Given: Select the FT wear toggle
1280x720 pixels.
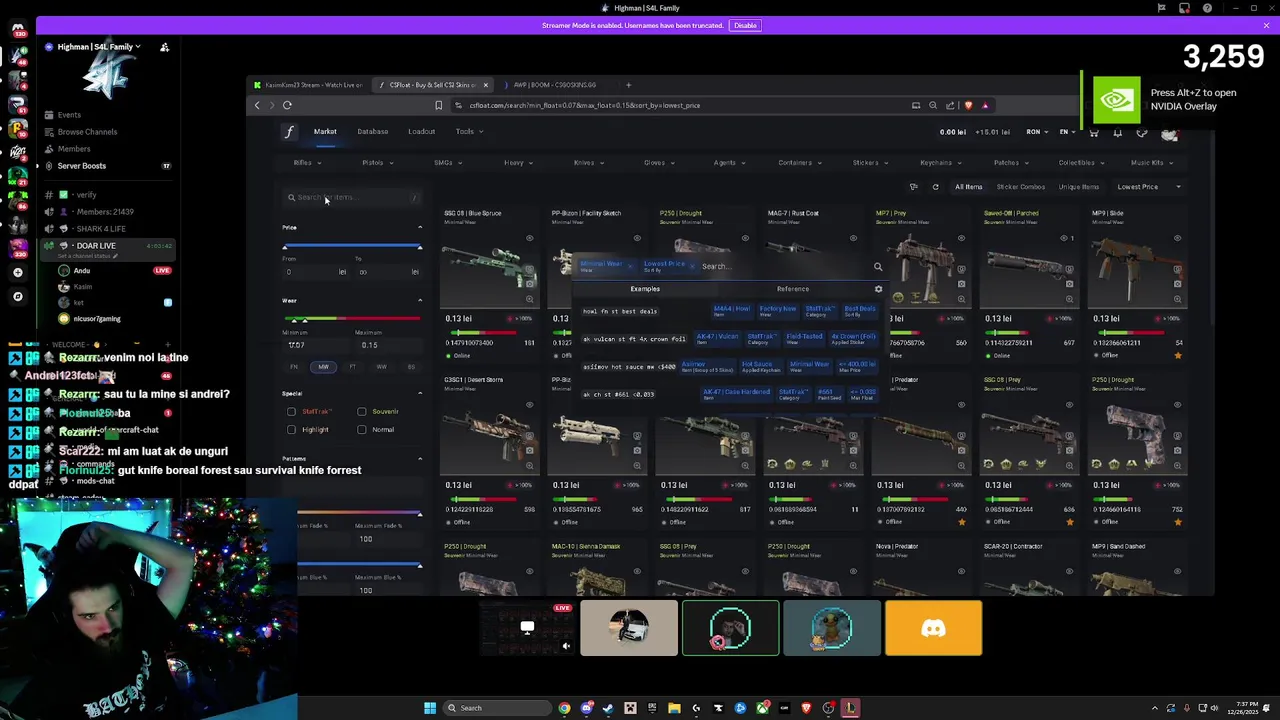Looking at the screenshot, I should pyautogui.click(x=352, y=367).
